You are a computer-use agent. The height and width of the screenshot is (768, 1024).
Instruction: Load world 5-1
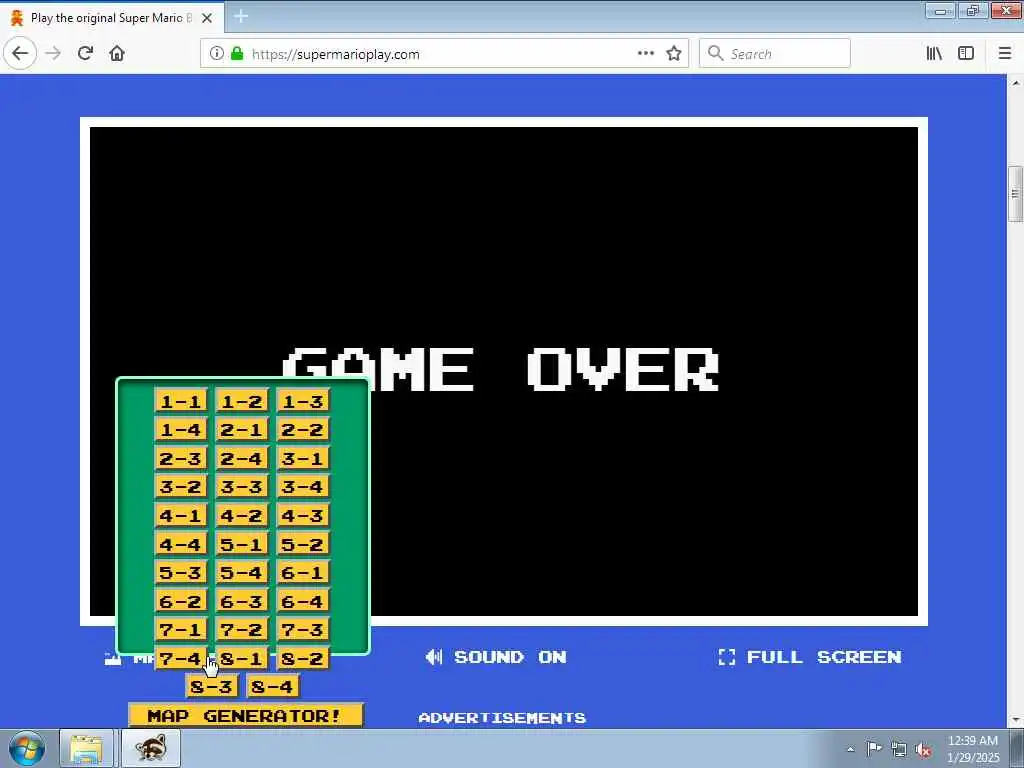242,544
